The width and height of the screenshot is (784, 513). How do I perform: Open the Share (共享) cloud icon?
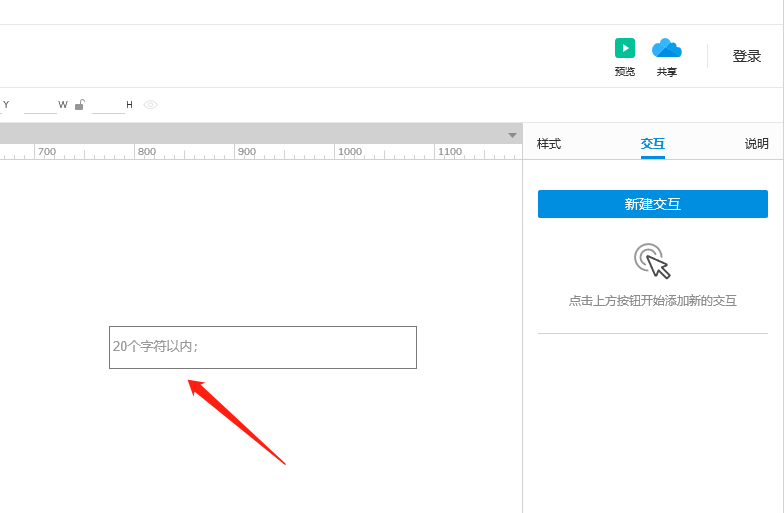coord(666,48)
